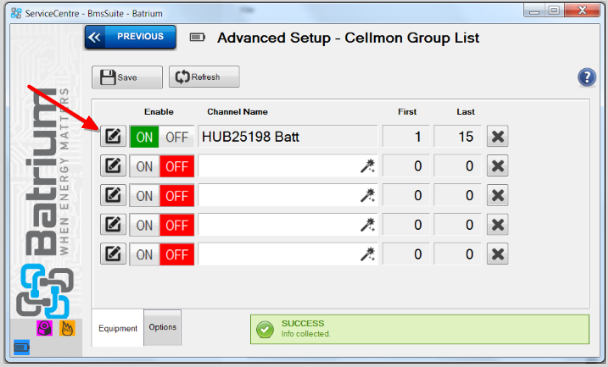Click the orange flame icon in sidebar
The image size is (608, 367).
click(x=67, y=328)
